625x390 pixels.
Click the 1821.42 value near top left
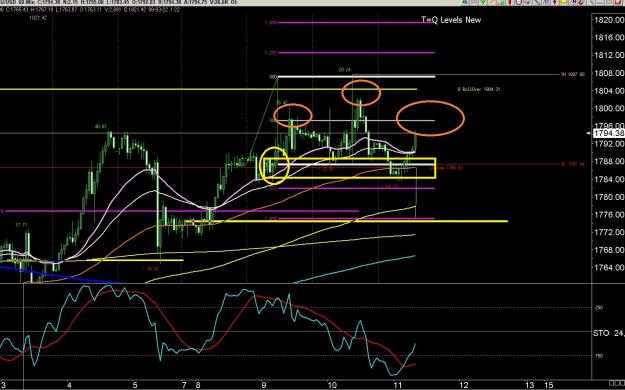(x=38, y=18)
